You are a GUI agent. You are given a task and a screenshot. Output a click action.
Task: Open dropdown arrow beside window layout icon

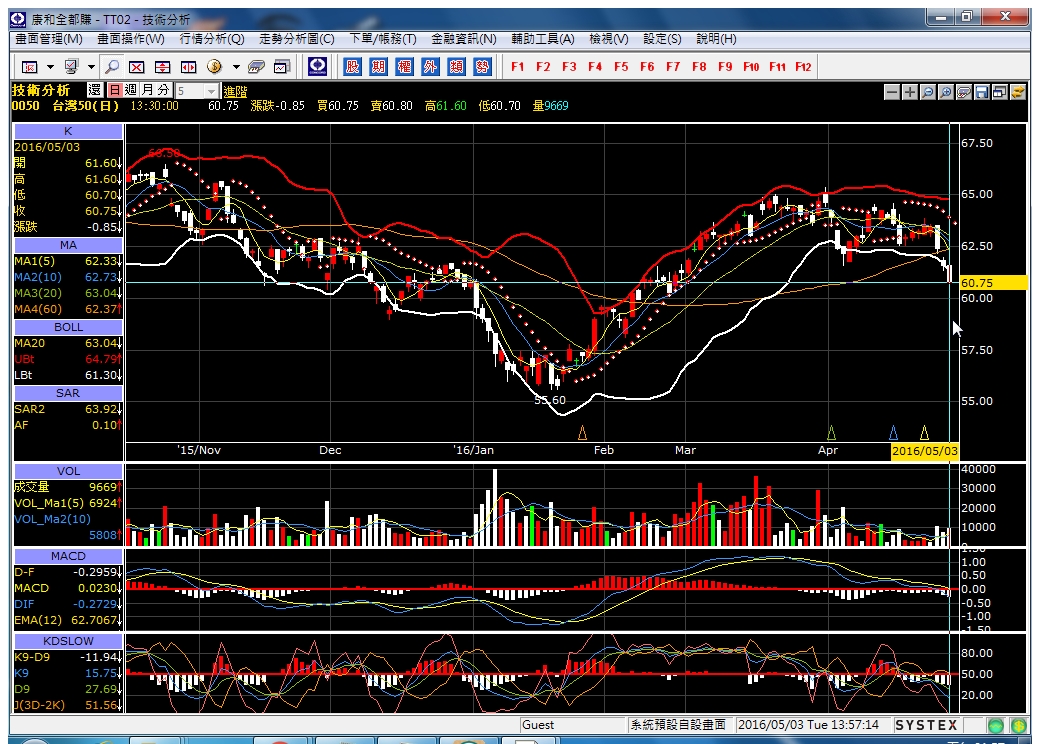coord(50,67)
